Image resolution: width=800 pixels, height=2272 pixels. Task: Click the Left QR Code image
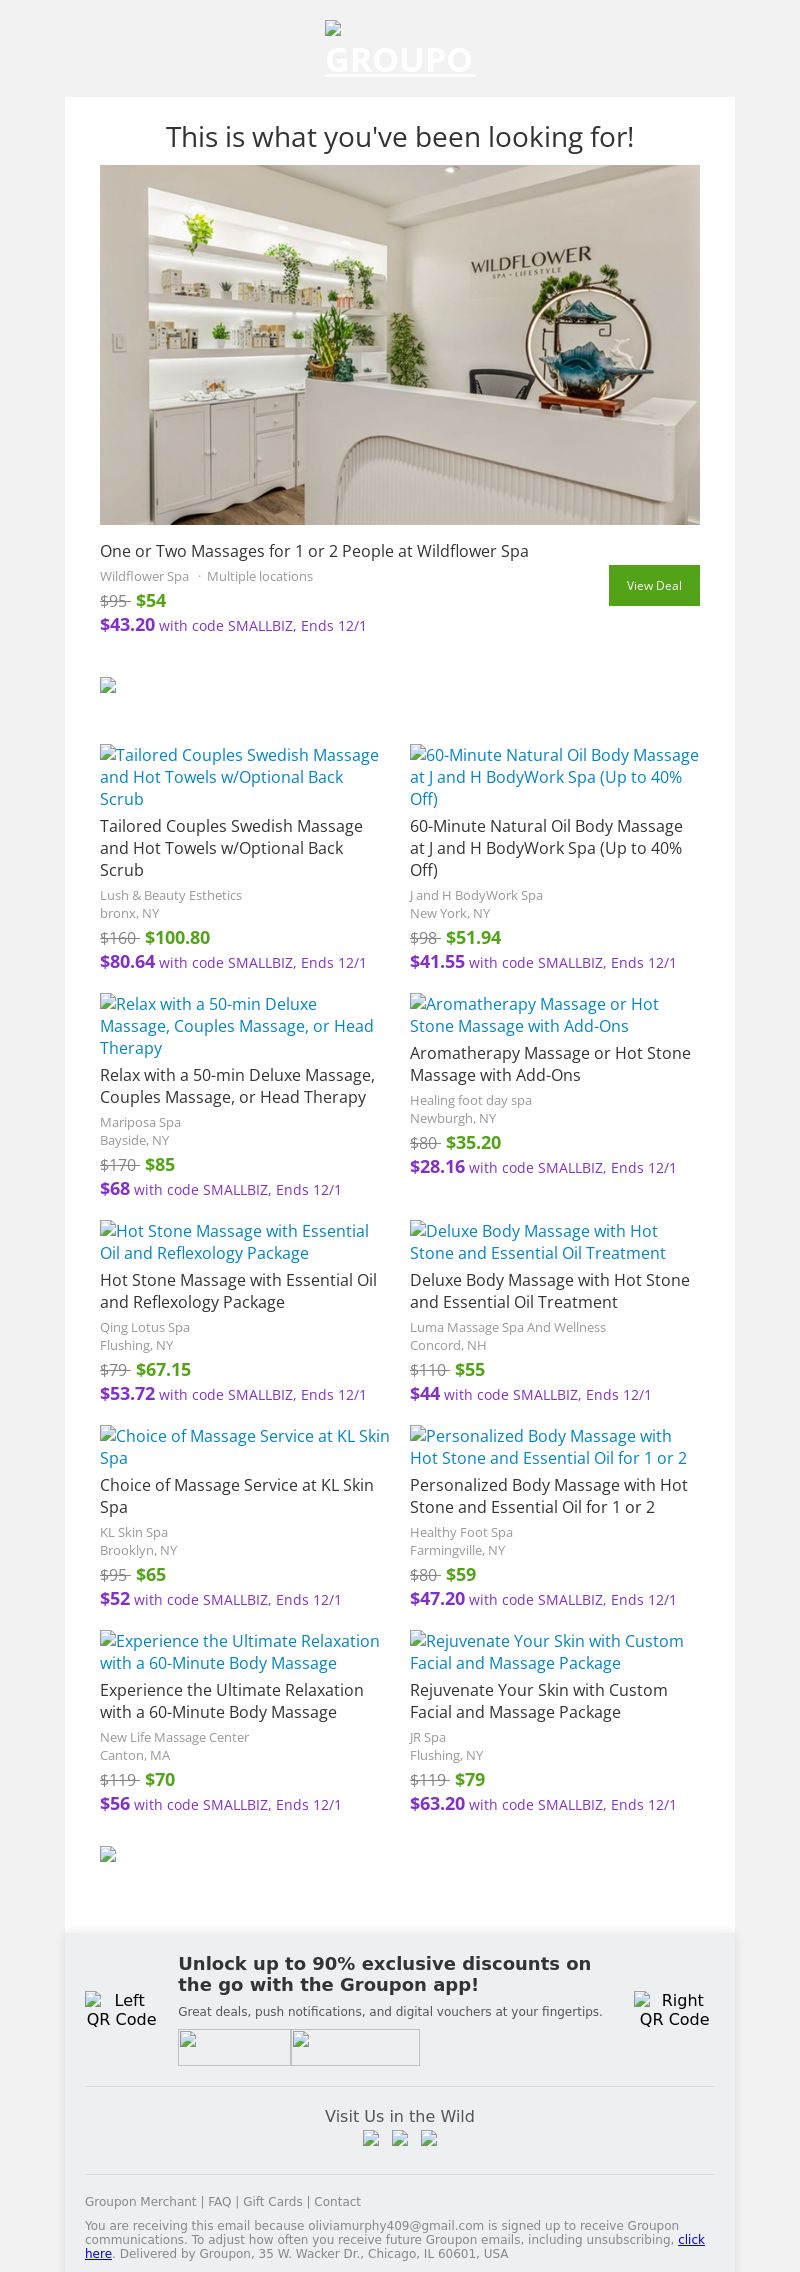point(121,2009)
